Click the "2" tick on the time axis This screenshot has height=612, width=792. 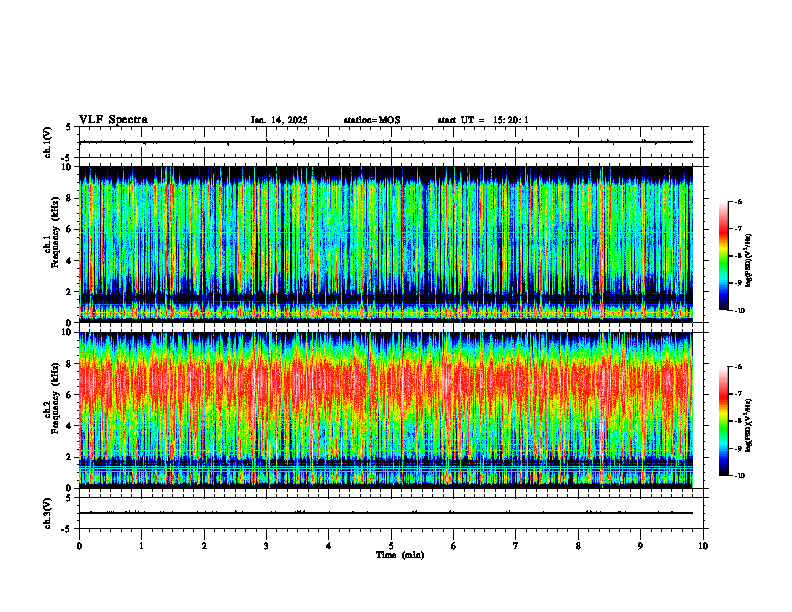[204, 546]
